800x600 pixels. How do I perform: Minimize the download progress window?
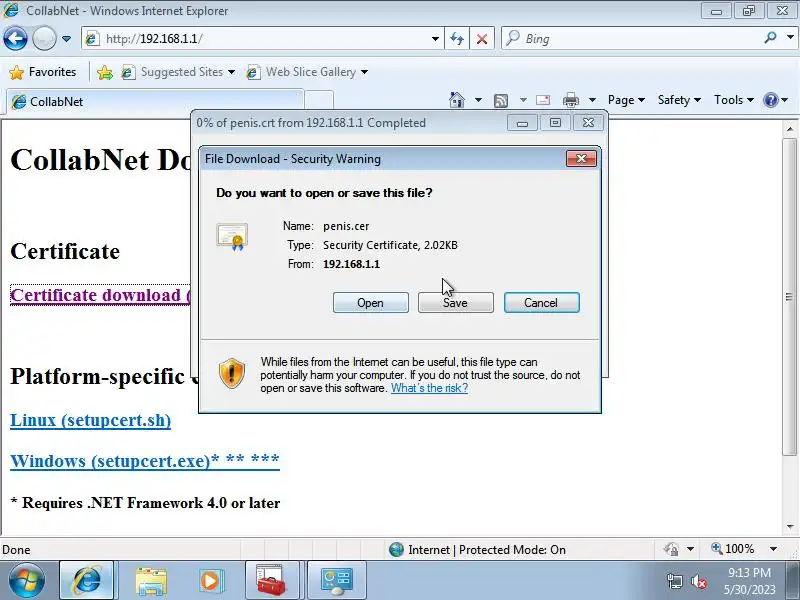[x=522, y=123]
